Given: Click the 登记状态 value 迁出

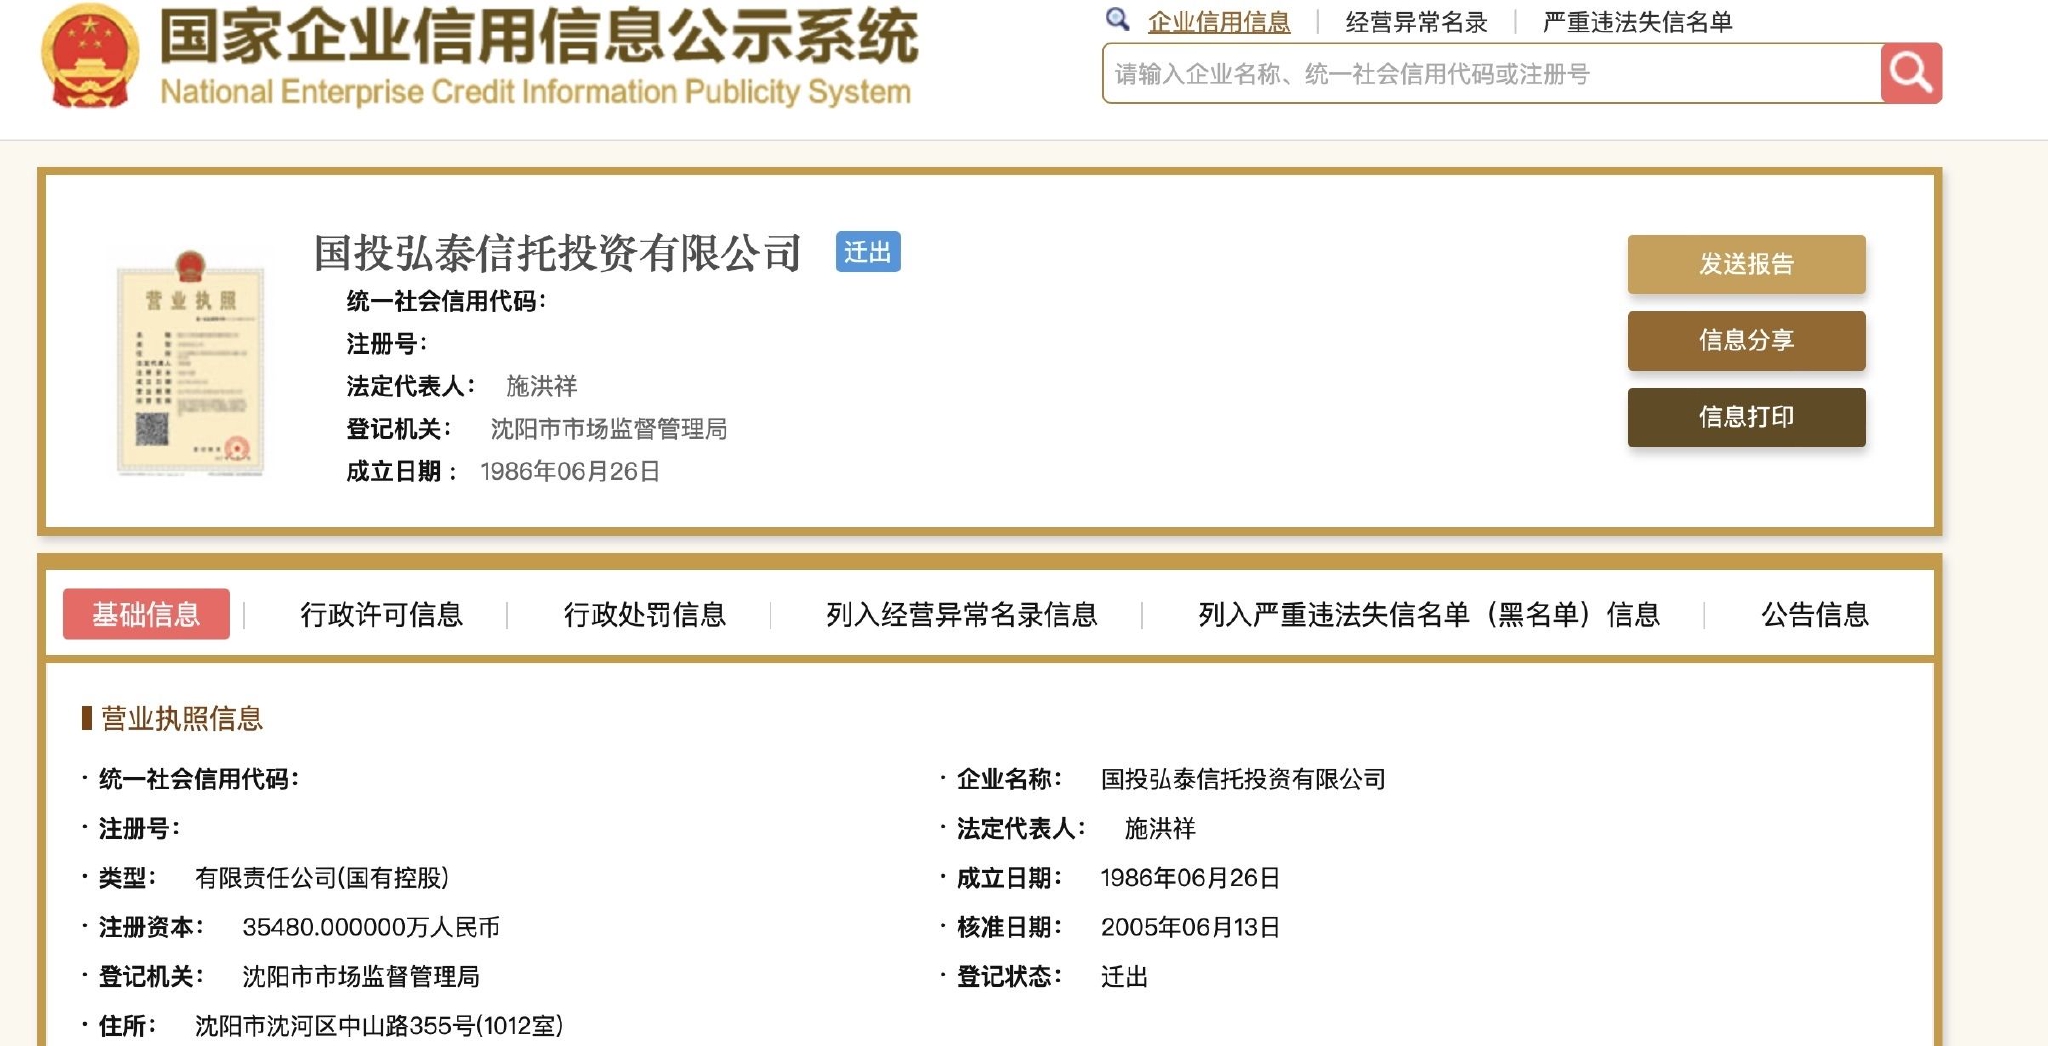Looking at the screenshot, I should click(x=1124, y=976).
